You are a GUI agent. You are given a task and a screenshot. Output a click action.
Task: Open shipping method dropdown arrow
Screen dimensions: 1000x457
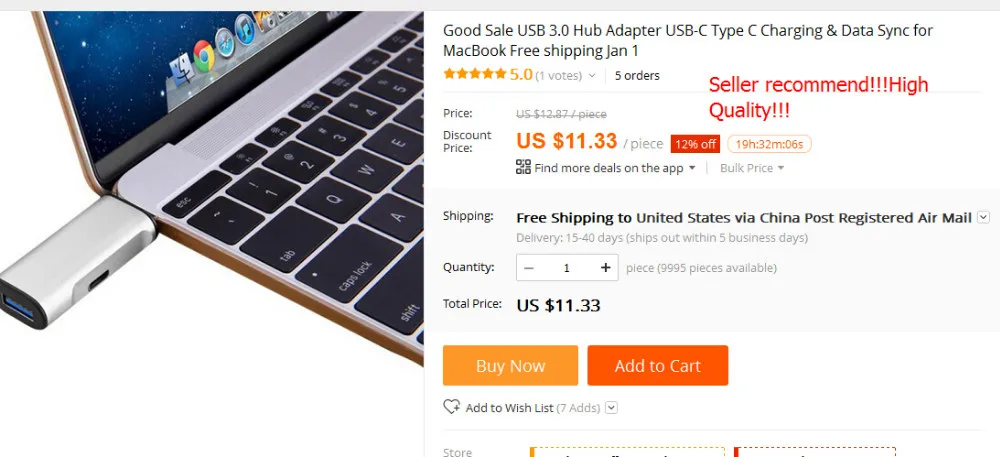tap(983, 217)
